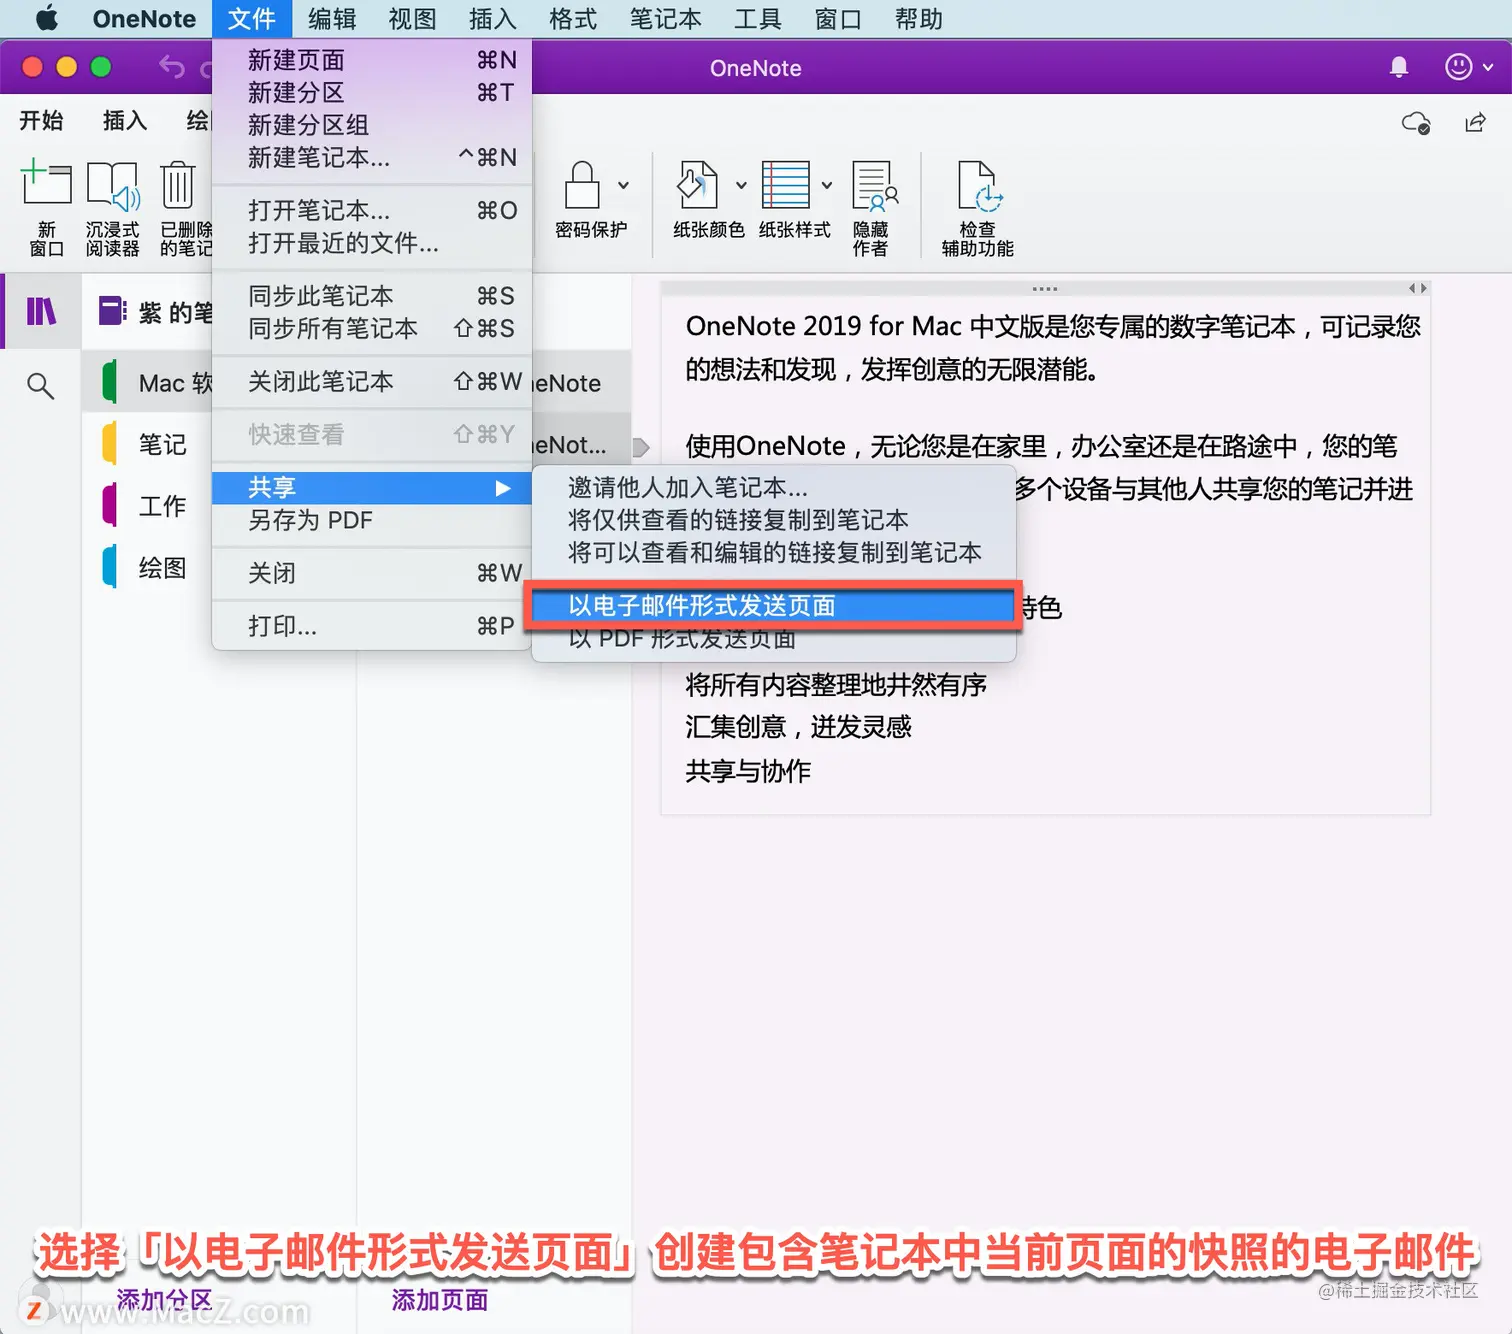Open the OneNote application menu
The height and width of the screenshot is (1334, 1512).
[144, 18]
